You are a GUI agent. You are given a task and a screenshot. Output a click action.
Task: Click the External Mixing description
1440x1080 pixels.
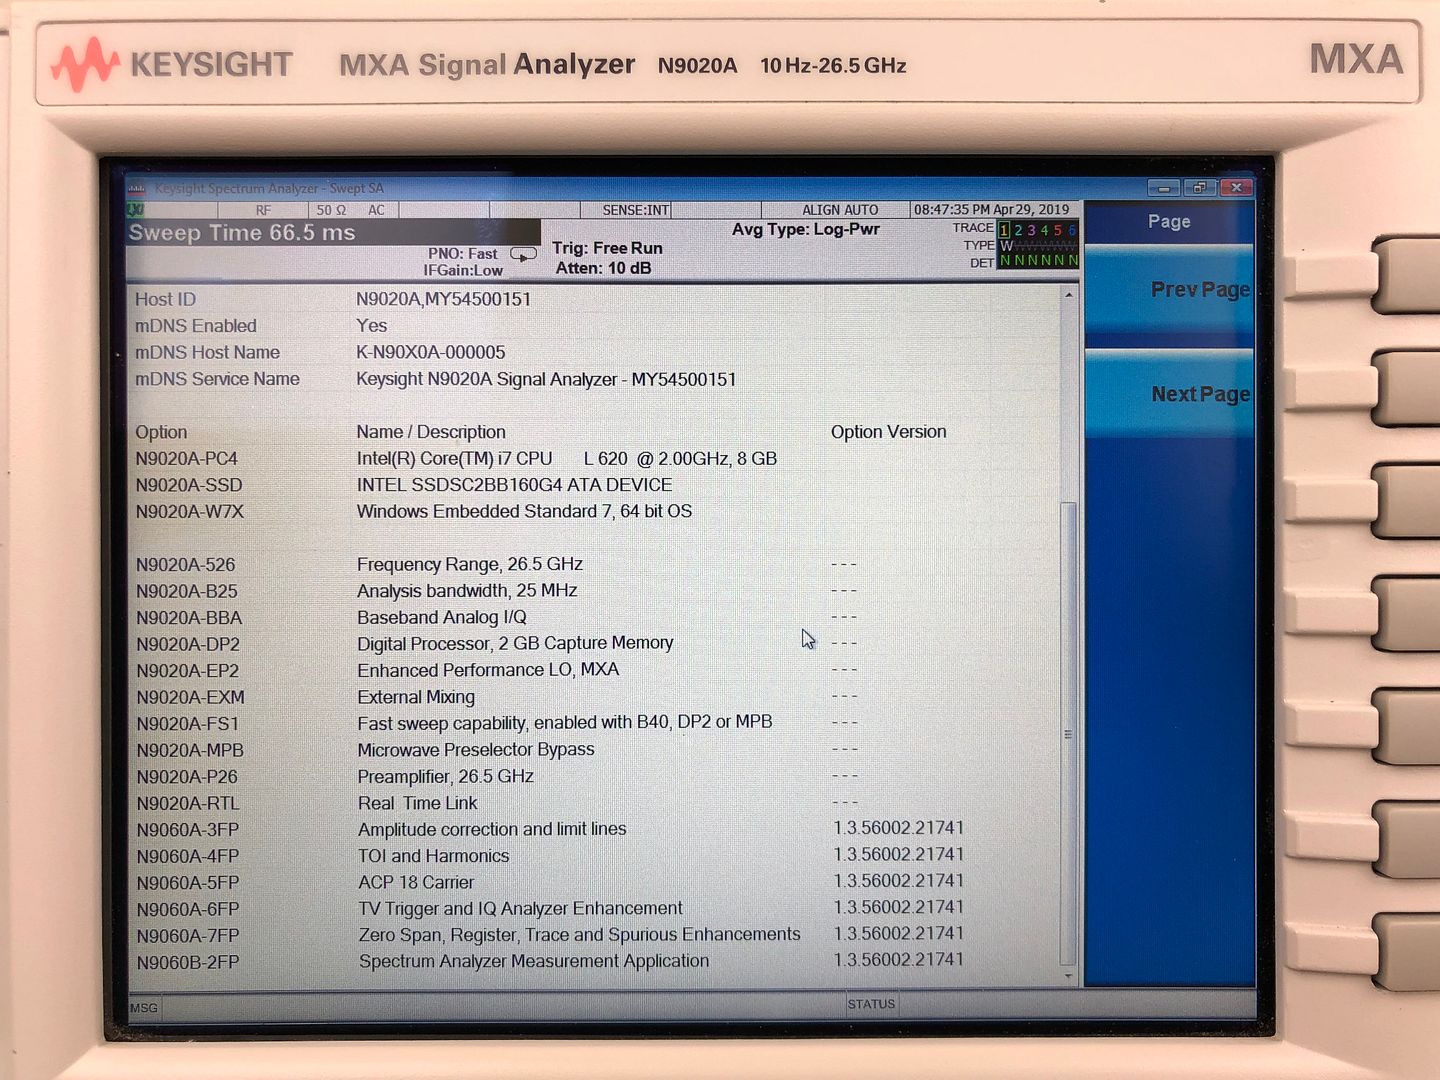[416, 697]
